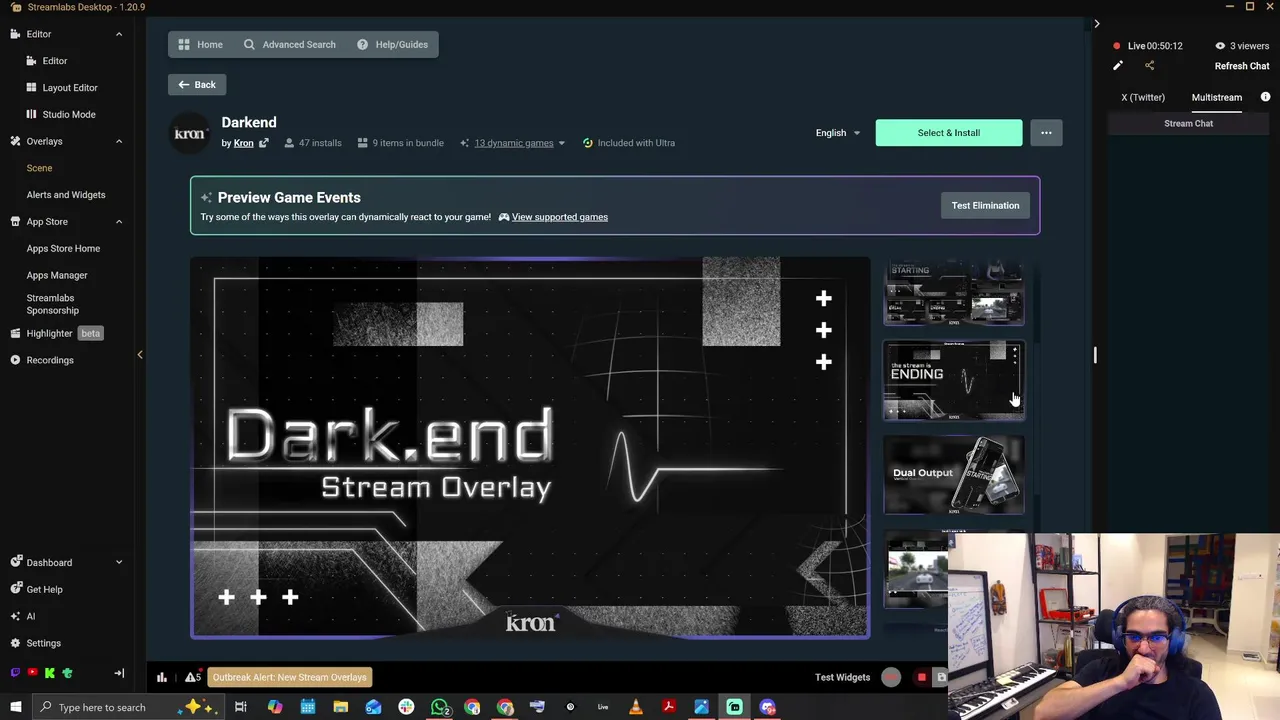Open the English language dropdown
Viewport: 1280px width, 720px height.
pos(838,133)
